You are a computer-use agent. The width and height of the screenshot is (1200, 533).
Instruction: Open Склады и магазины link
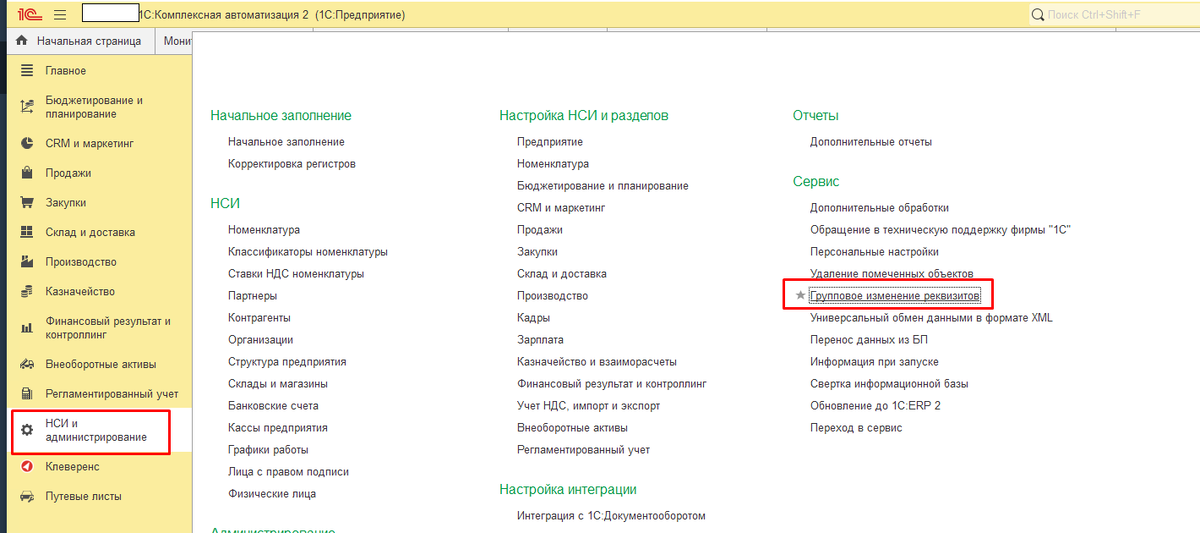pos(278,384)
